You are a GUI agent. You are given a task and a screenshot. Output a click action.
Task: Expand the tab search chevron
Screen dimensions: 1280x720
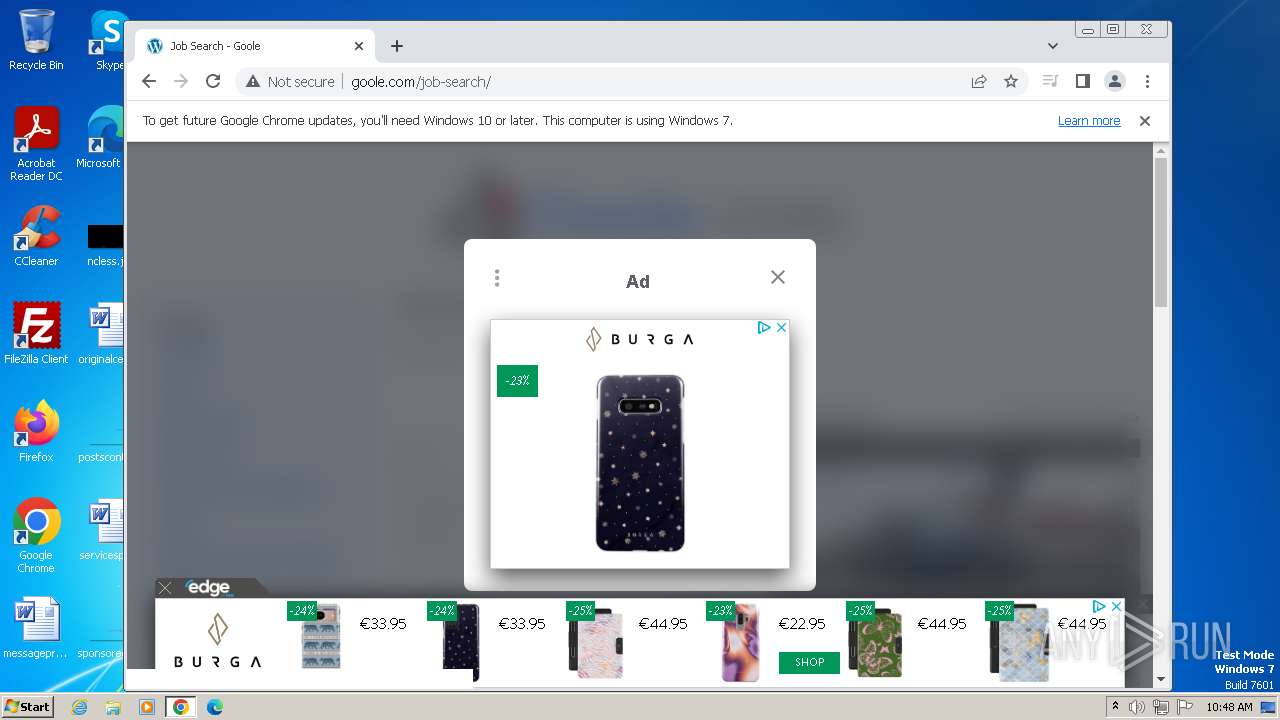(1053, 46)
